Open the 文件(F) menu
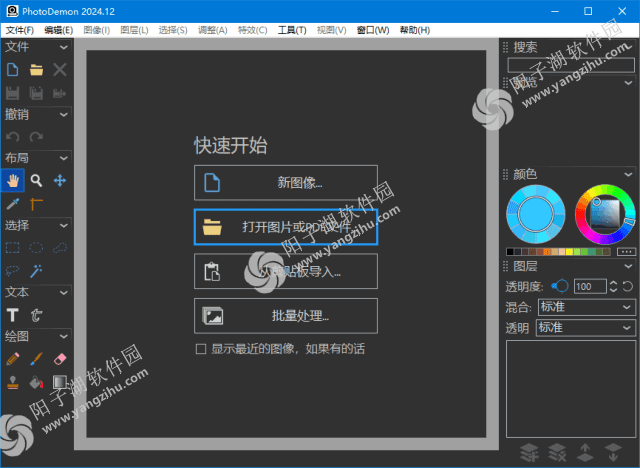The image size is (640, 468). click(20, 30)
